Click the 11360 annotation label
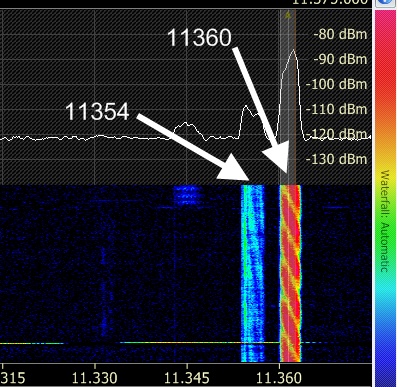Image resolution: width=398 pixels, height=387 pixels. [x=199, y=37]
